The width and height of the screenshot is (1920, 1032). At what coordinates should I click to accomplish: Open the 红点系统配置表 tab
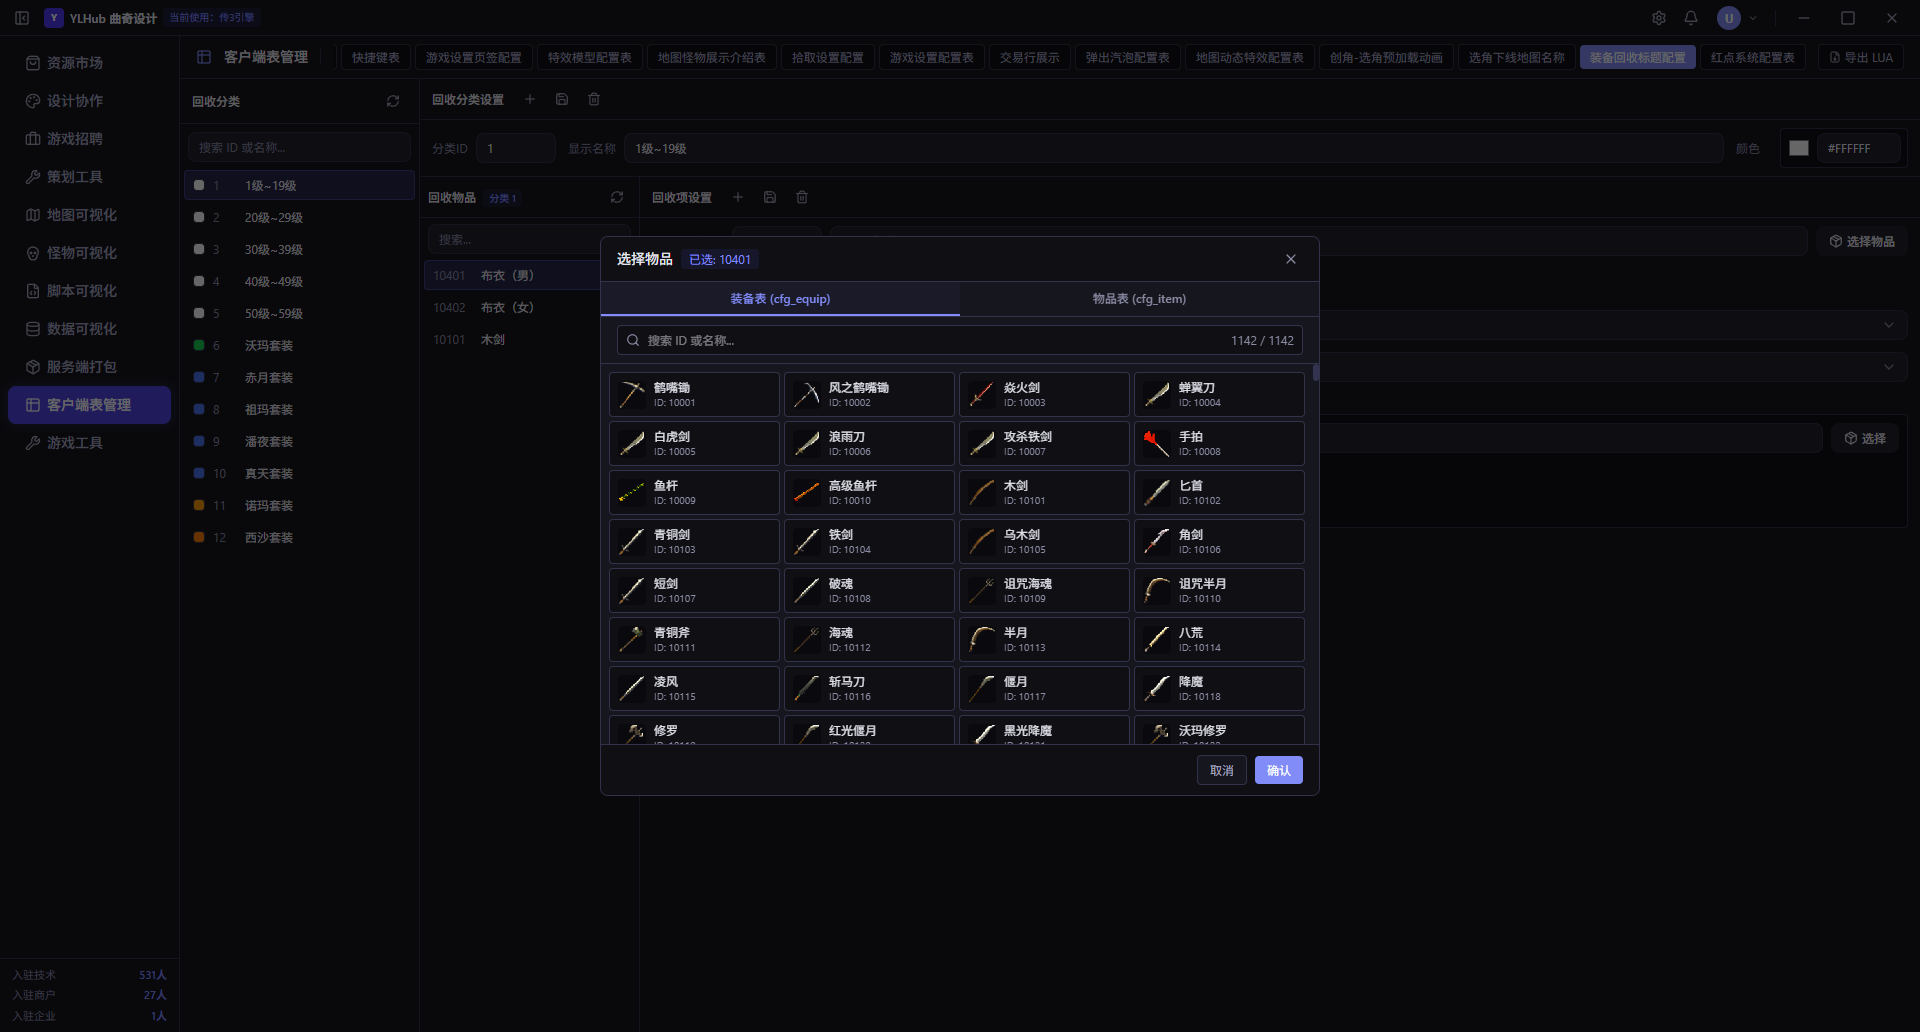(x=1753, y=57)
